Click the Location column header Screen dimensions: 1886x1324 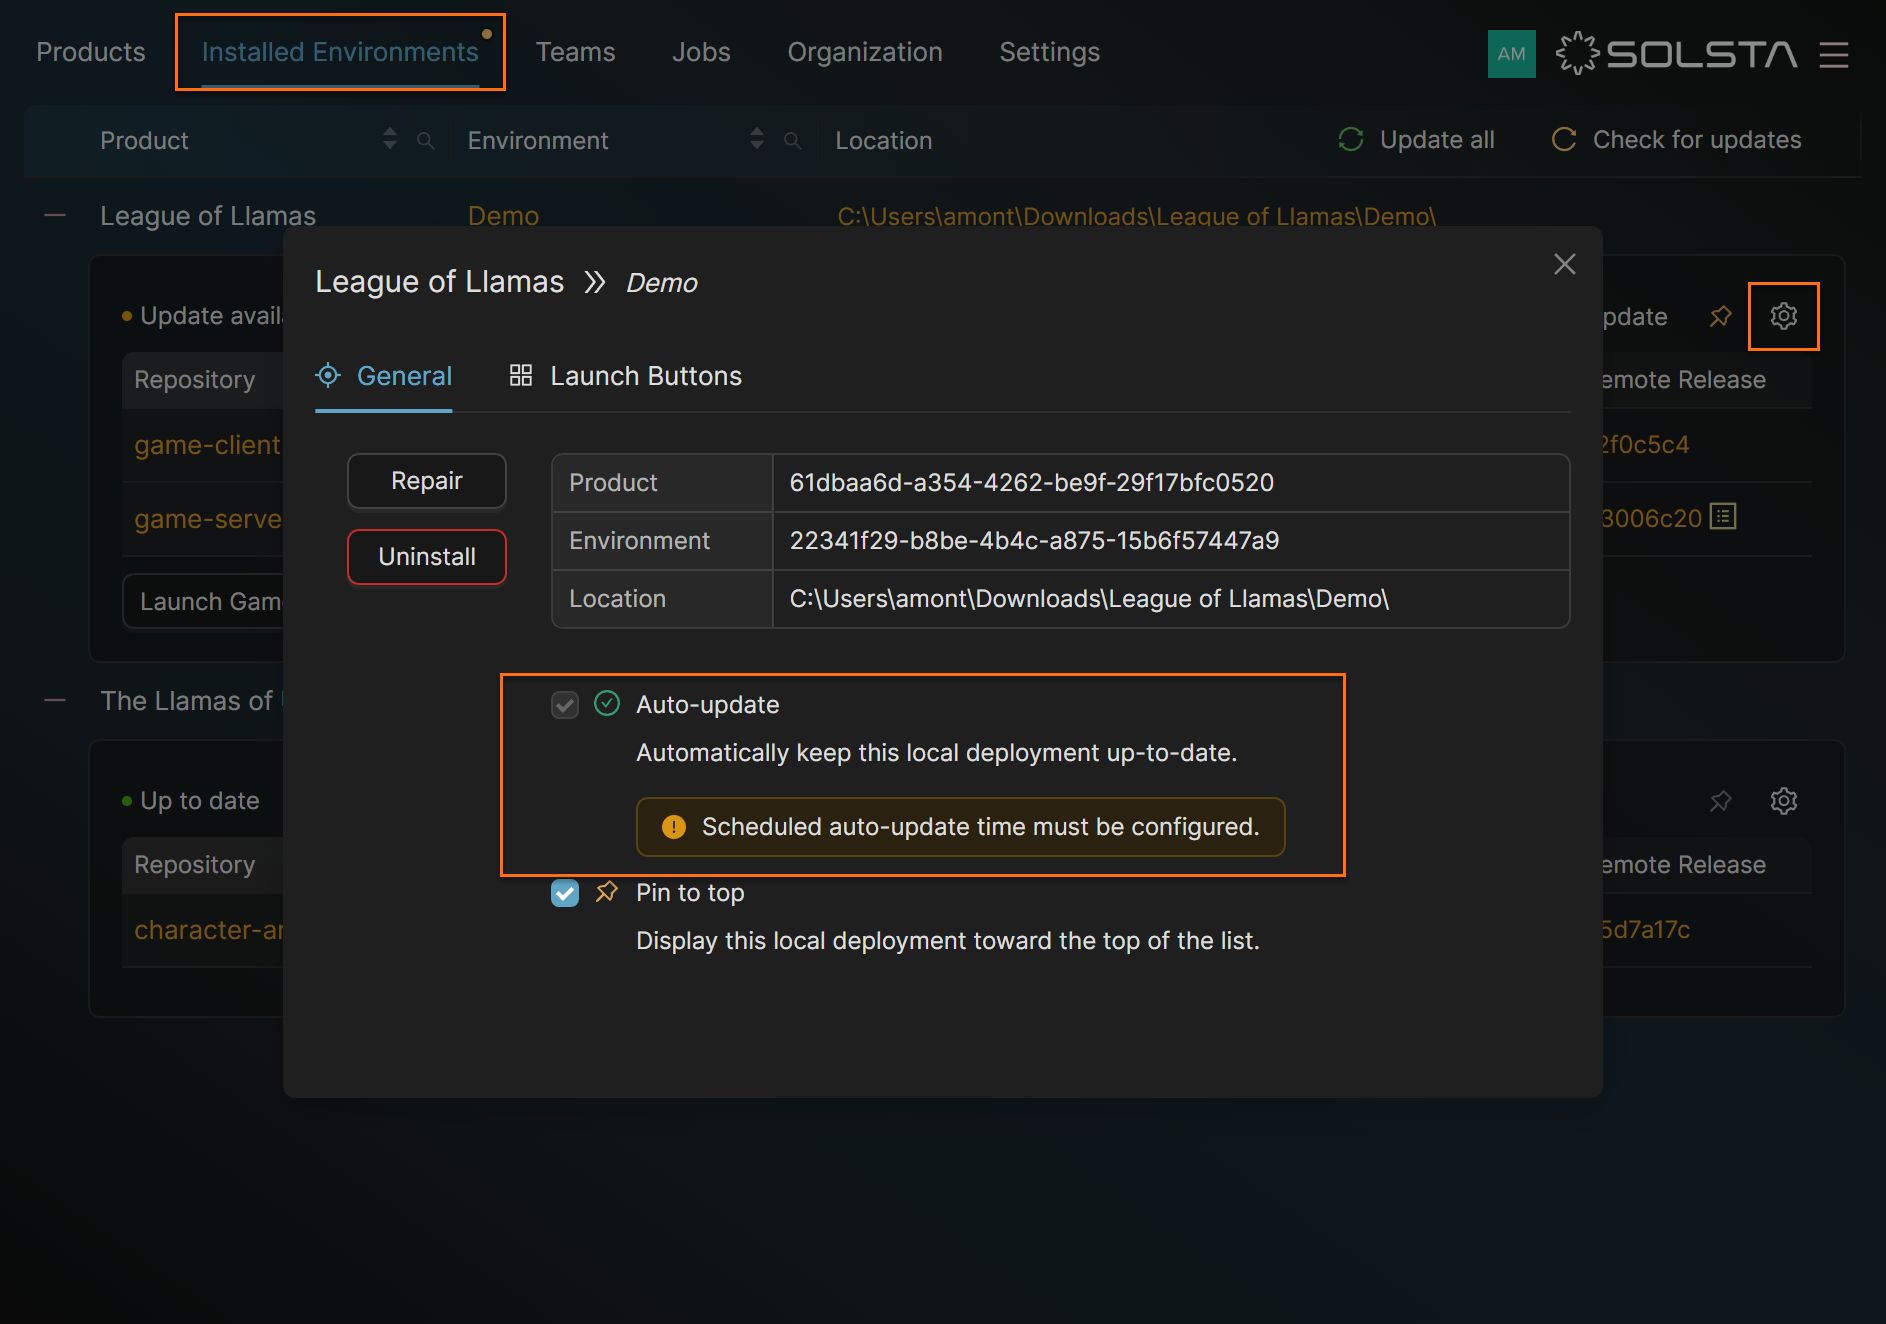pyautogui.click(x=884, y=141)
